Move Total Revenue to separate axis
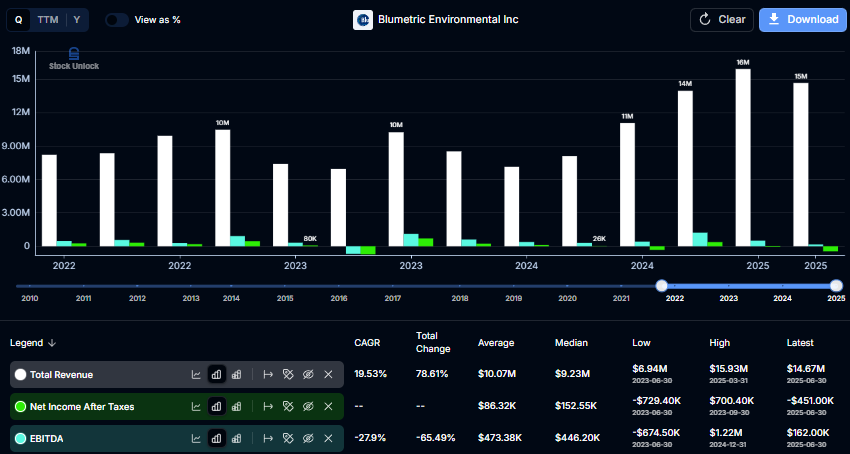The width and height of the screenshot is (850, 454). pos(268,374)
